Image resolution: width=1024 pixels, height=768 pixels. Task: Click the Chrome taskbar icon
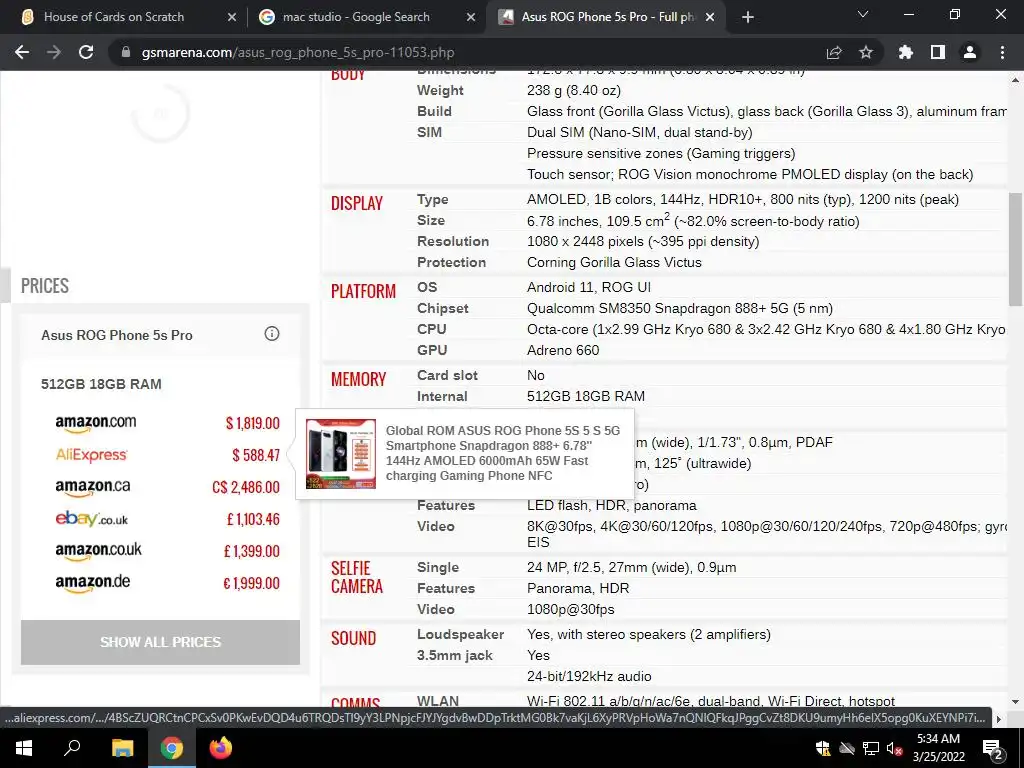point(172,748)
